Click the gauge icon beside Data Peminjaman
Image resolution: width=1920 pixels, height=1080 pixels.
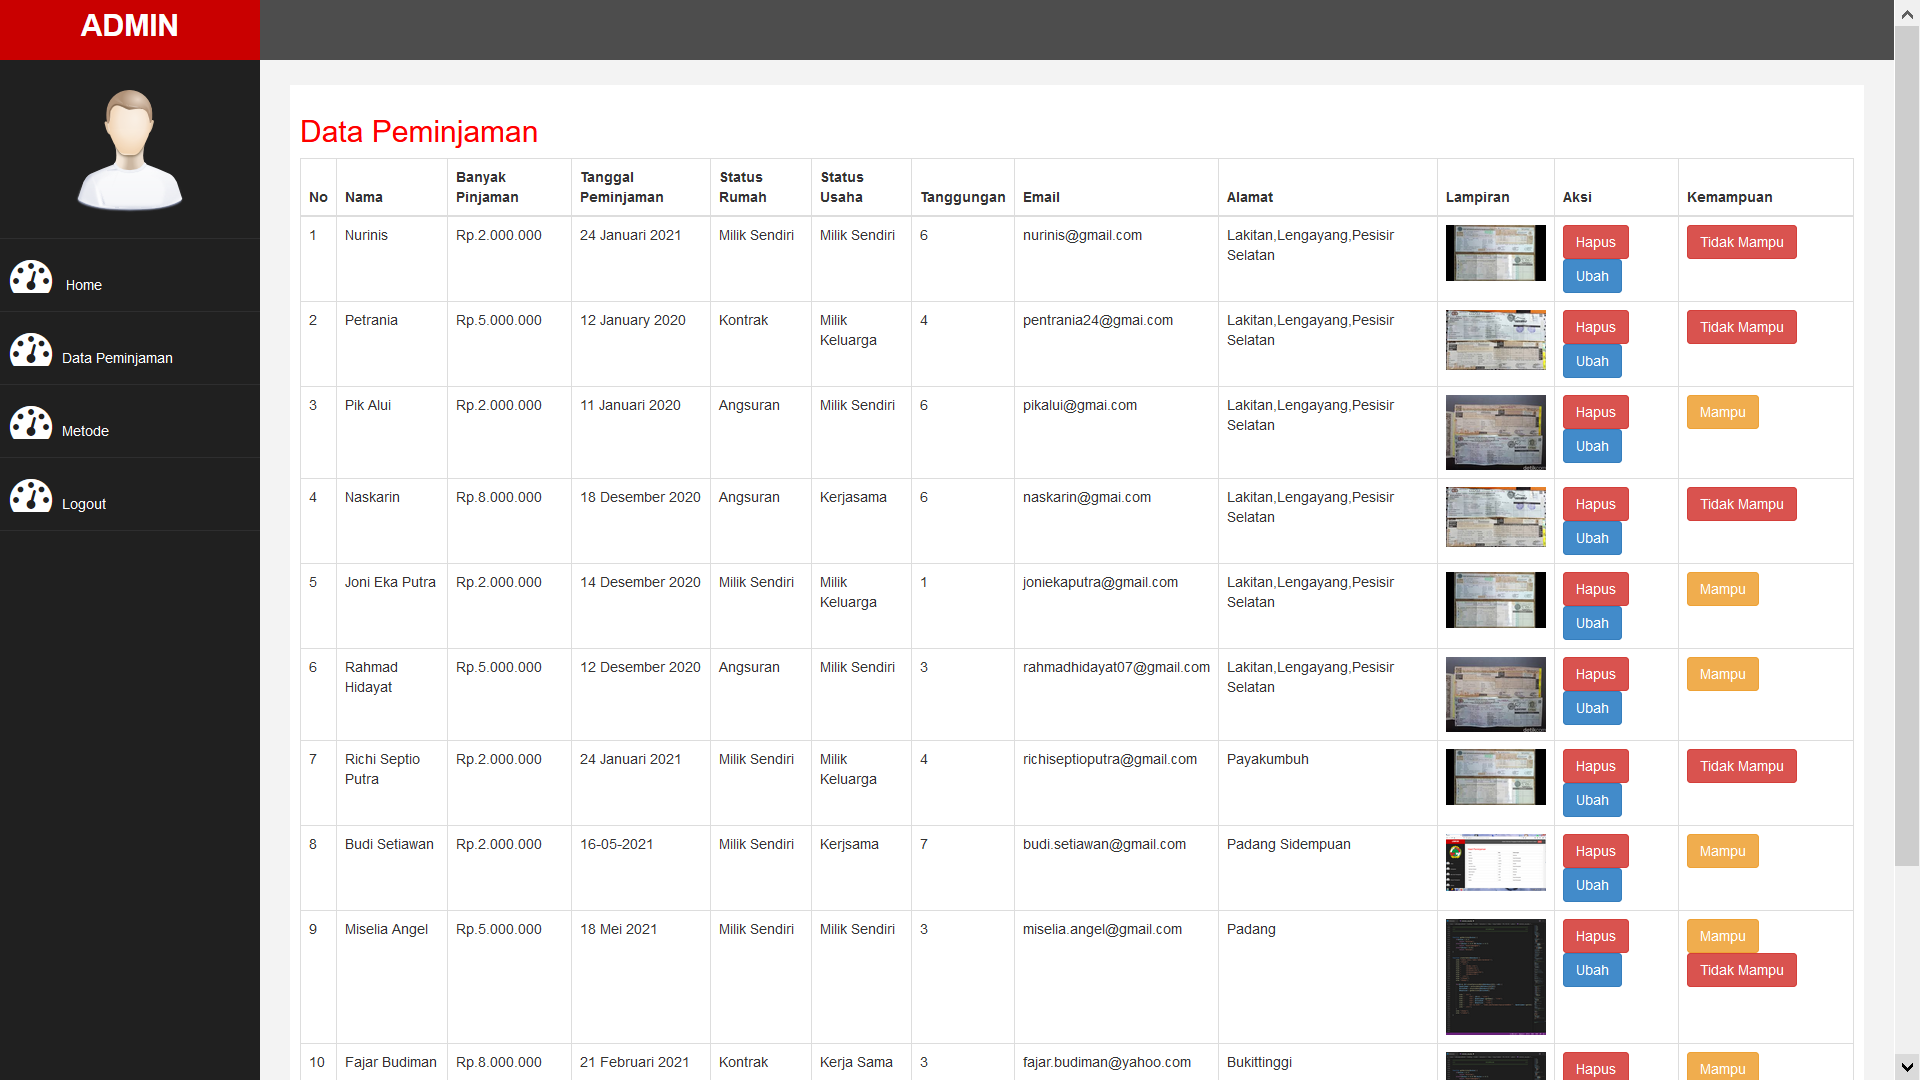tap(31, 350)
